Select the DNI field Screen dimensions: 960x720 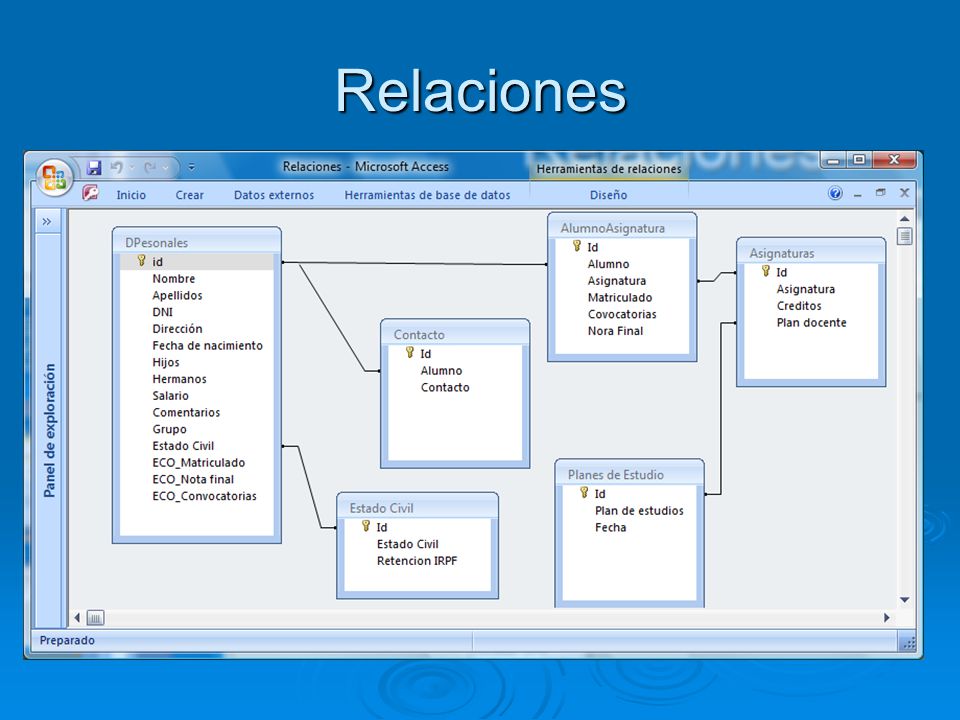pyautogui.click(x=162, y=312)
